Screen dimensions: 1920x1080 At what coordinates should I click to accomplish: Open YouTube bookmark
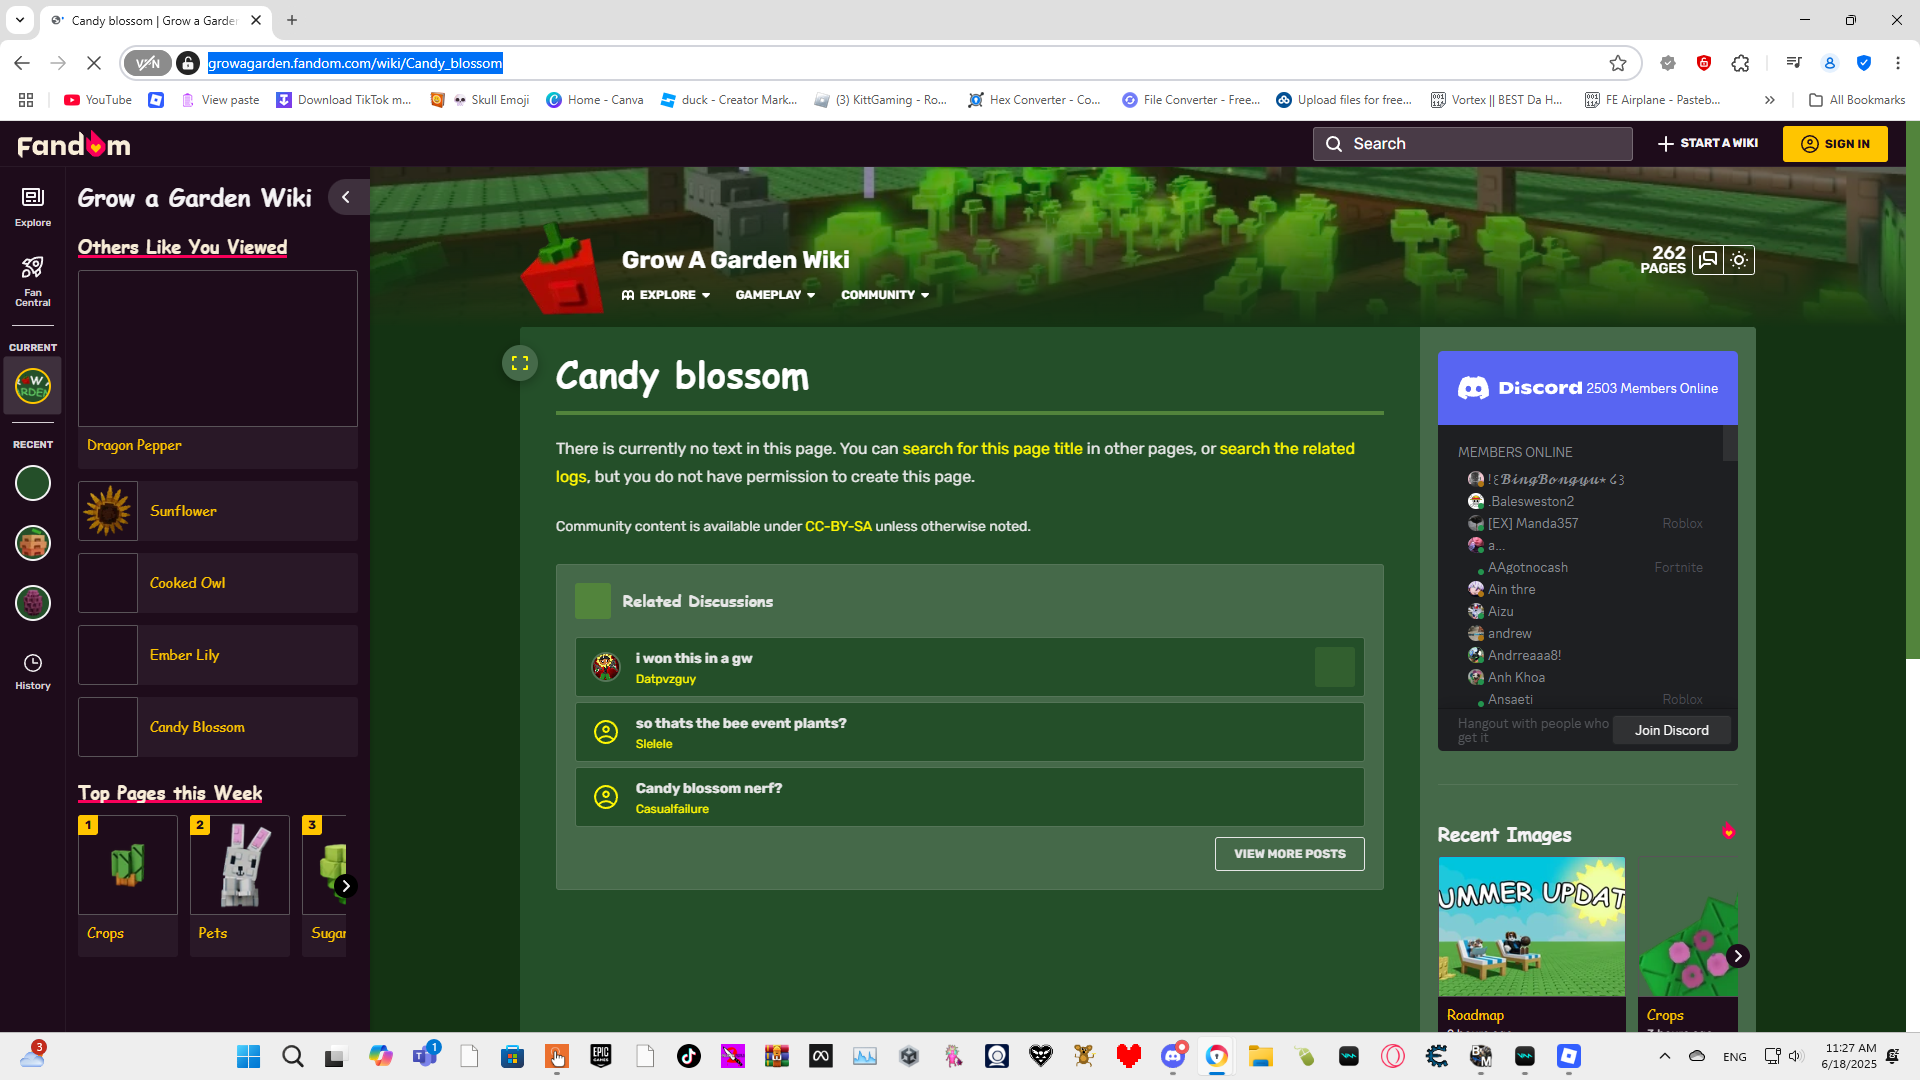tap(98, 100)
